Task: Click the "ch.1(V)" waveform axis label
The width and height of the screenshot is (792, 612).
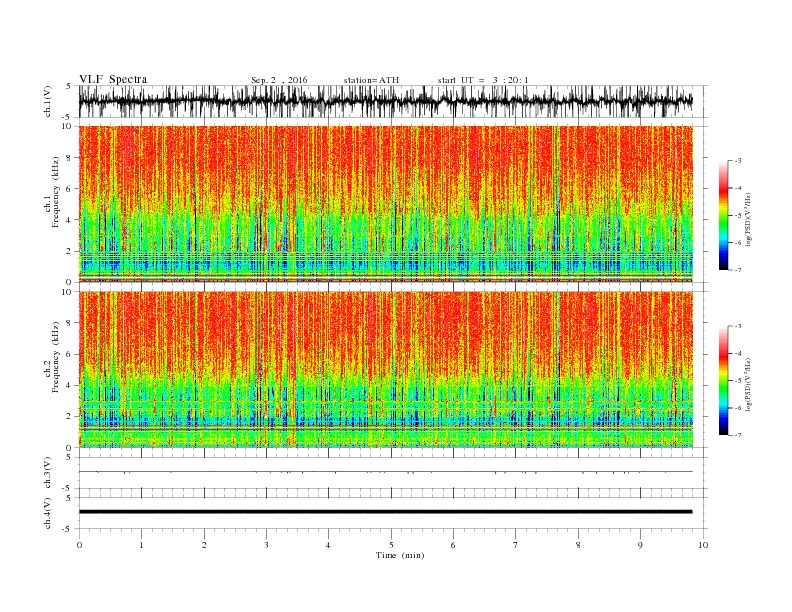Action: 48,101
